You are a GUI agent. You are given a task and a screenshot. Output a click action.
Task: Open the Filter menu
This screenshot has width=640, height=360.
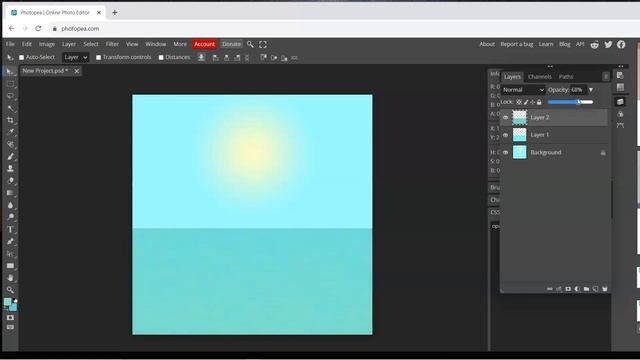point(112,44)
